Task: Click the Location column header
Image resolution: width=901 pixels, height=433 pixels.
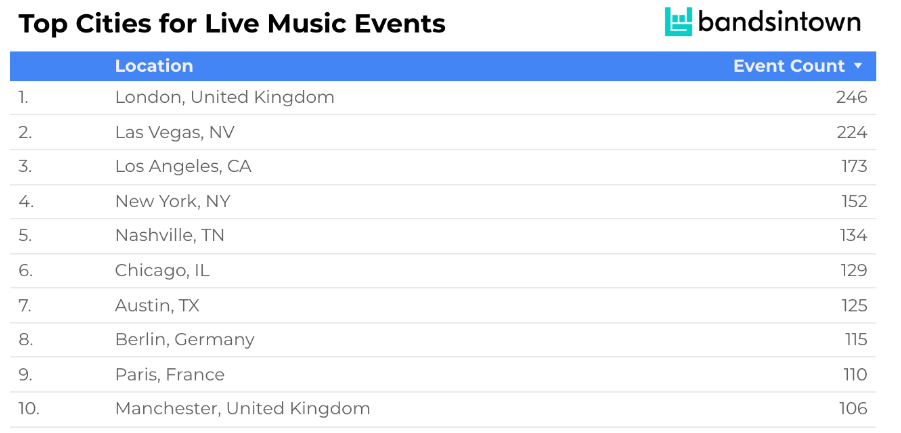Action: (x=154, y=66)
